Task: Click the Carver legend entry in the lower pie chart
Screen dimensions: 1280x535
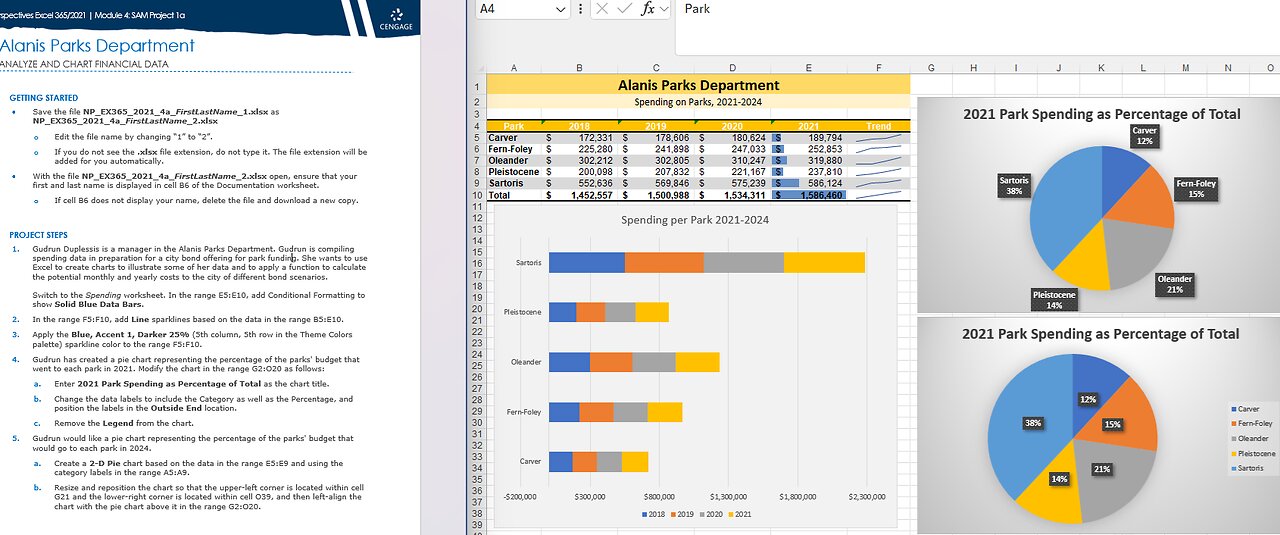Action: click(1246, 409)
